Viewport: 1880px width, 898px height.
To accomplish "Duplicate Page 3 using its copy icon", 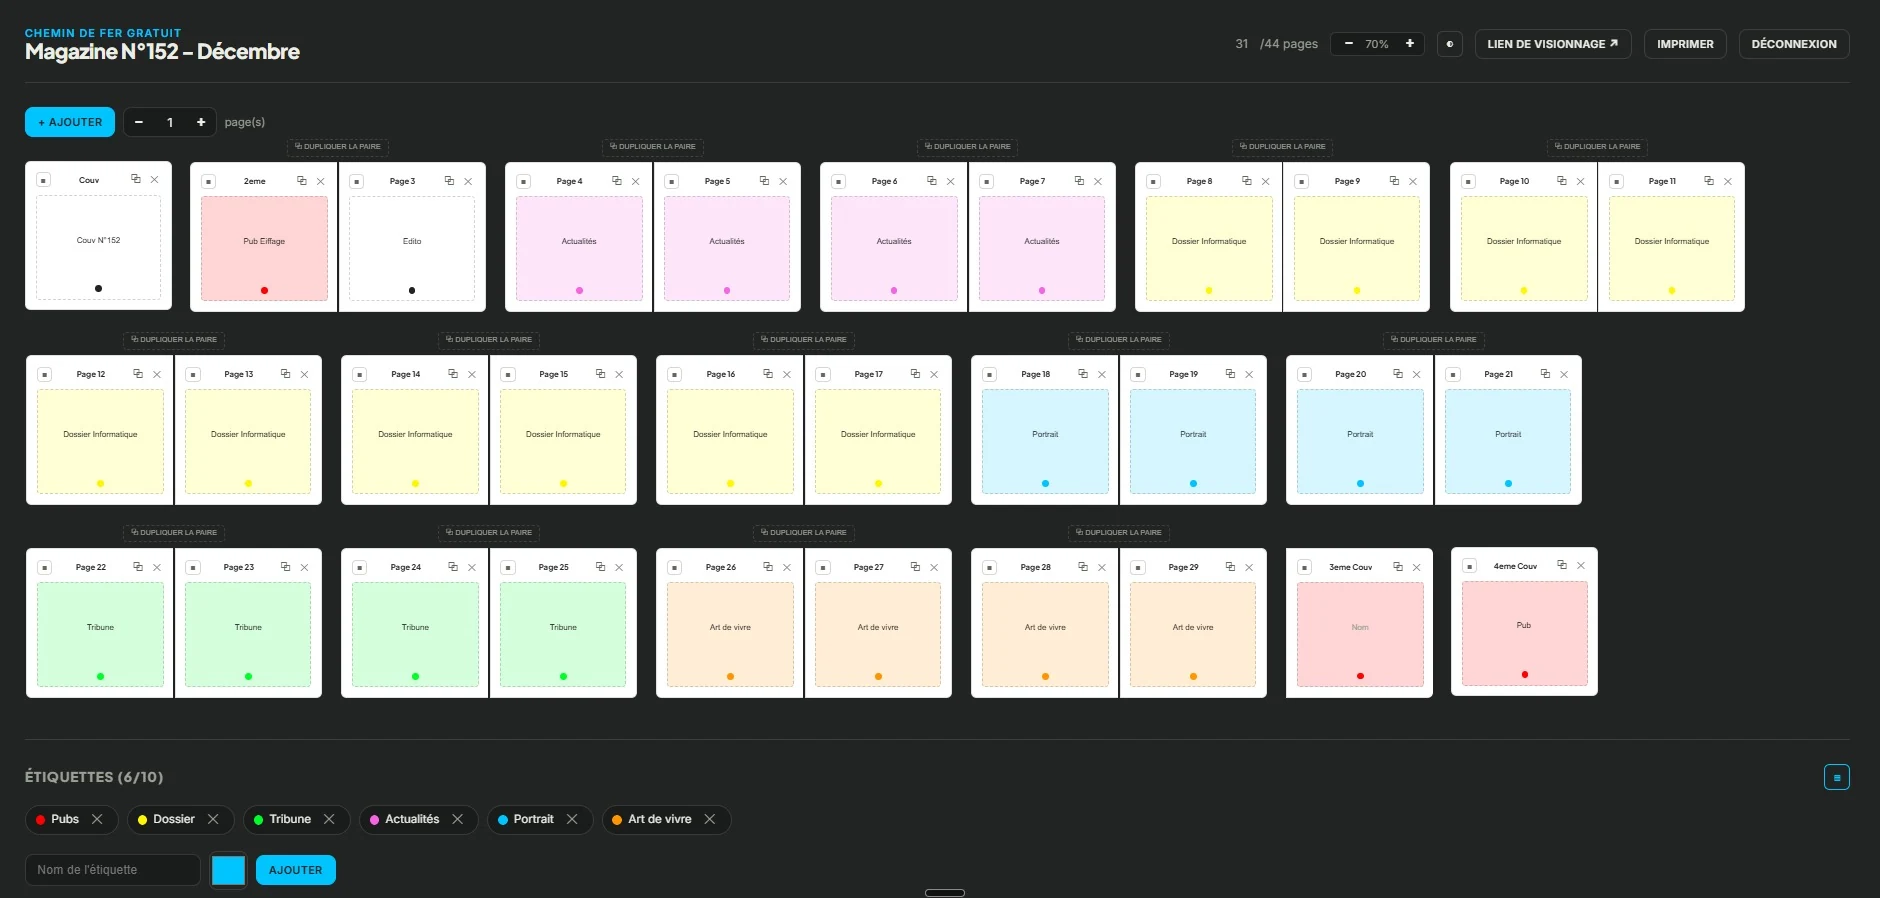I will pyautogui.click(x=450, y=181).
